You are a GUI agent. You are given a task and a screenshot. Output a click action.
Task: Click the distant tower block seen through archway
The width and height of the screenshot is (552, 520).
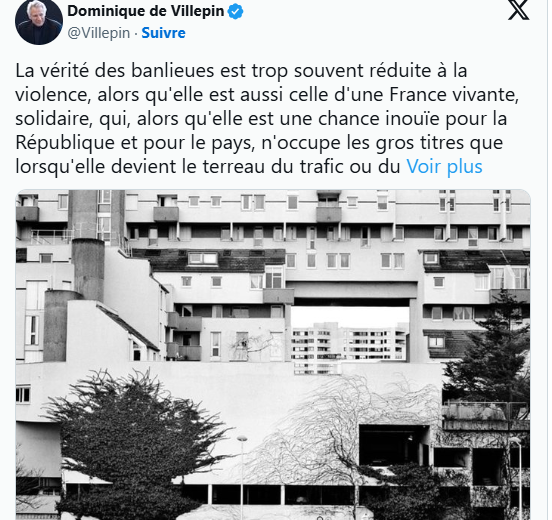[349, 345]
